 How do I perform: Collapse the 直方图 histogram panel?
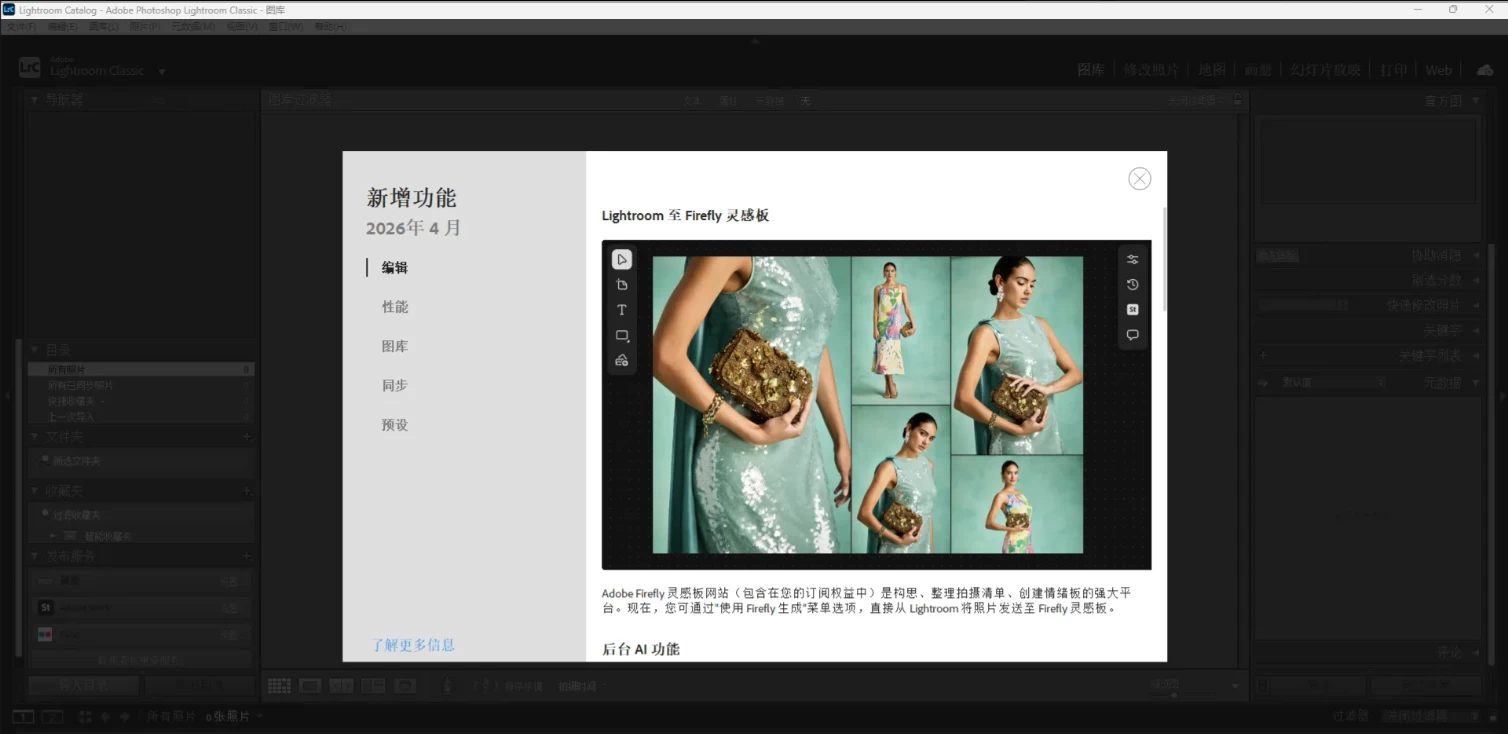pyautogui.click(x=1474, y=100)
